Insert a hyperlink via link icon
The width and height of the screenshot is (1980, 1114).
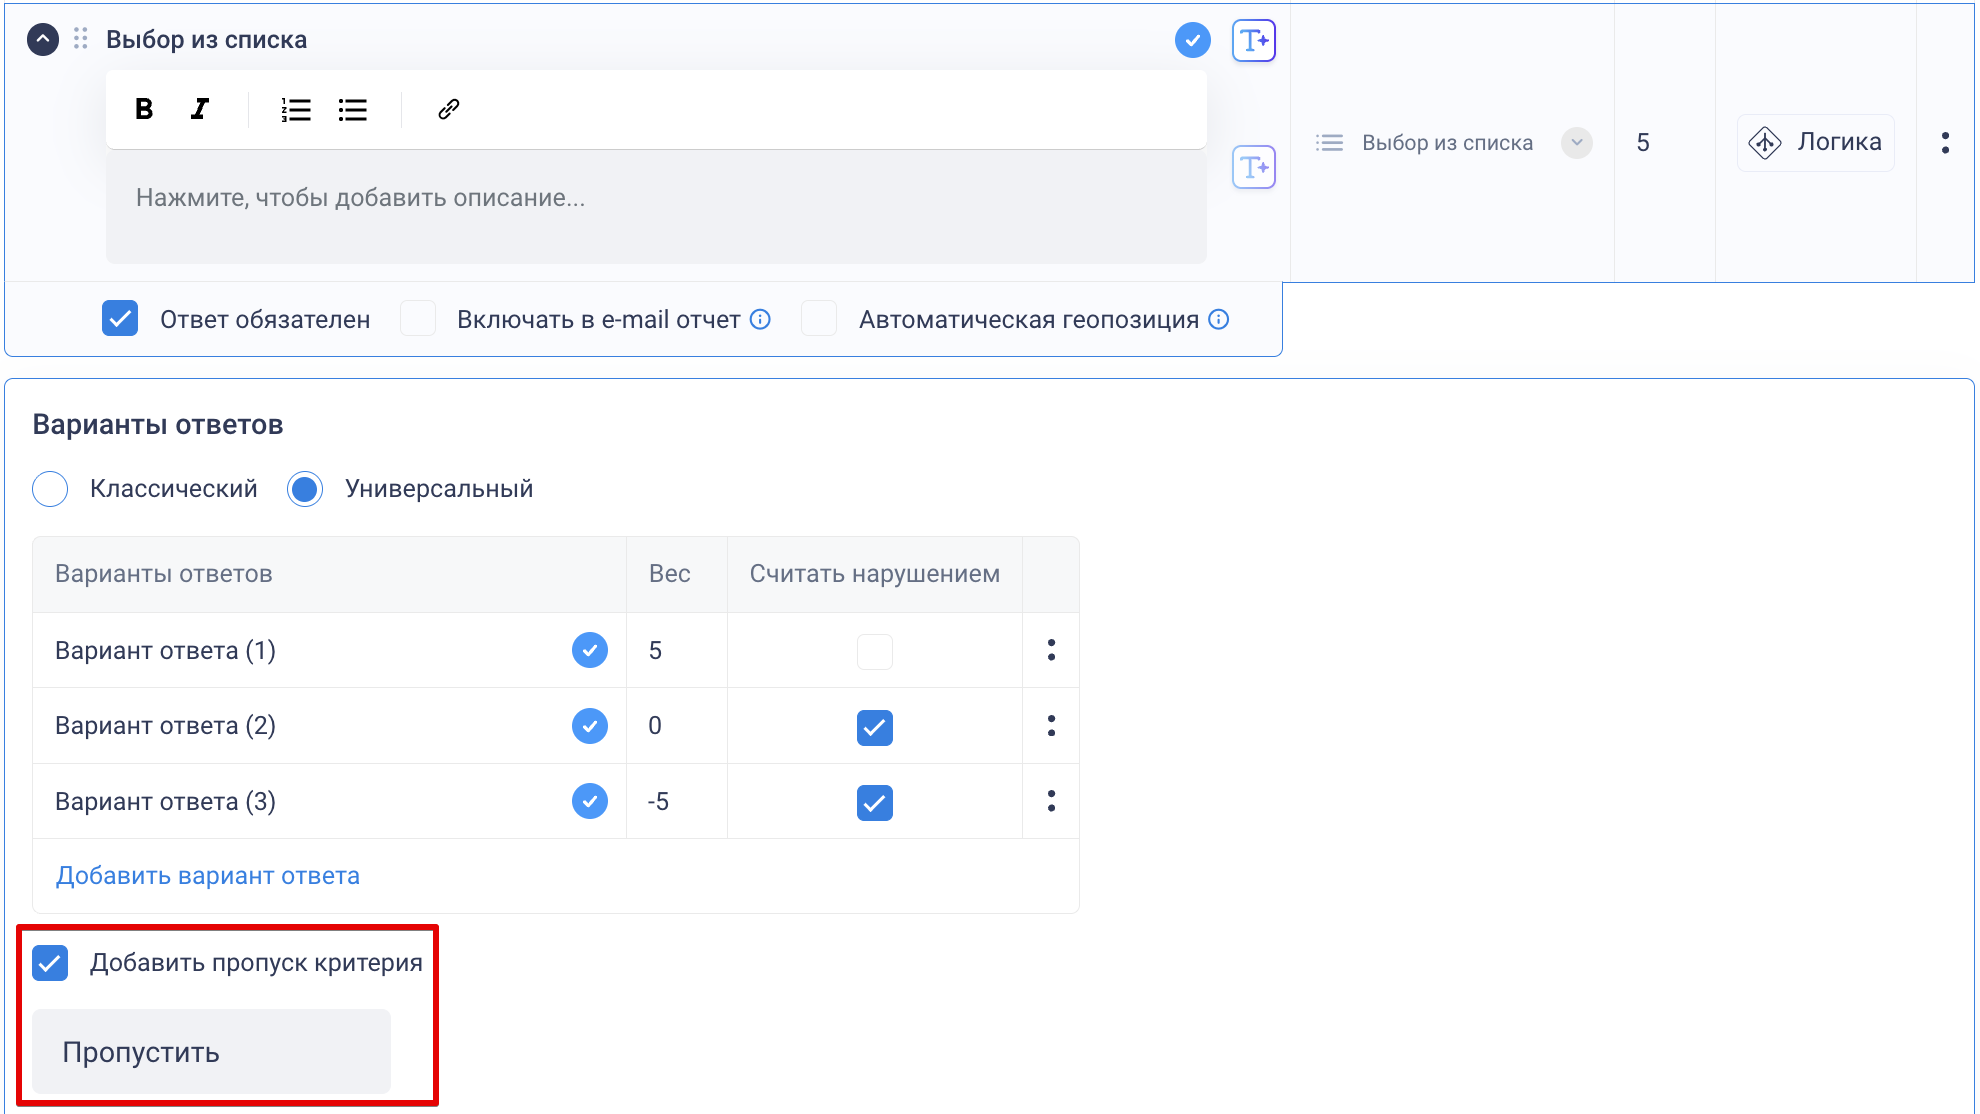coord(448,109)
